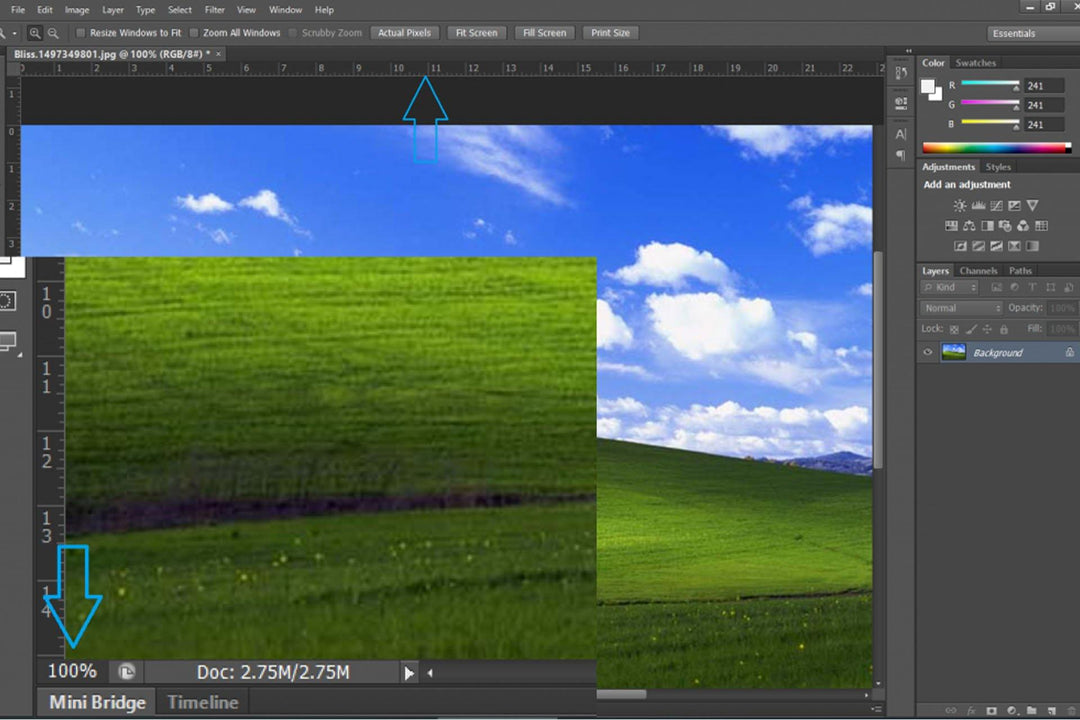Add a Gradient Map adjustment
The image size is (1080, 720).
(x=1032, y=246)
